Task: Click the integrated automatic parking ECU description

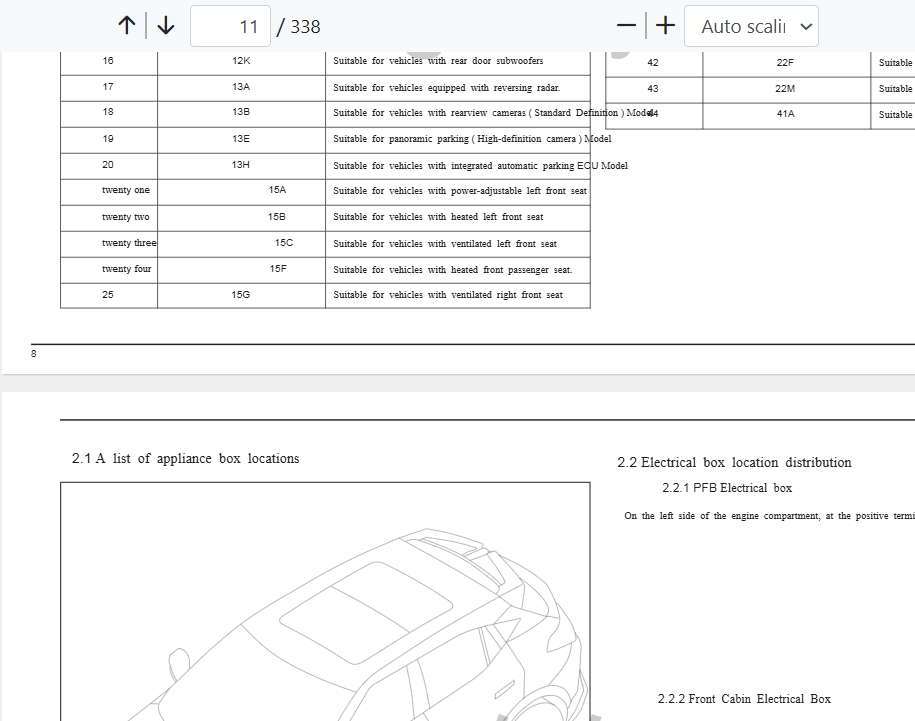Action: click(x=480, y=166)
